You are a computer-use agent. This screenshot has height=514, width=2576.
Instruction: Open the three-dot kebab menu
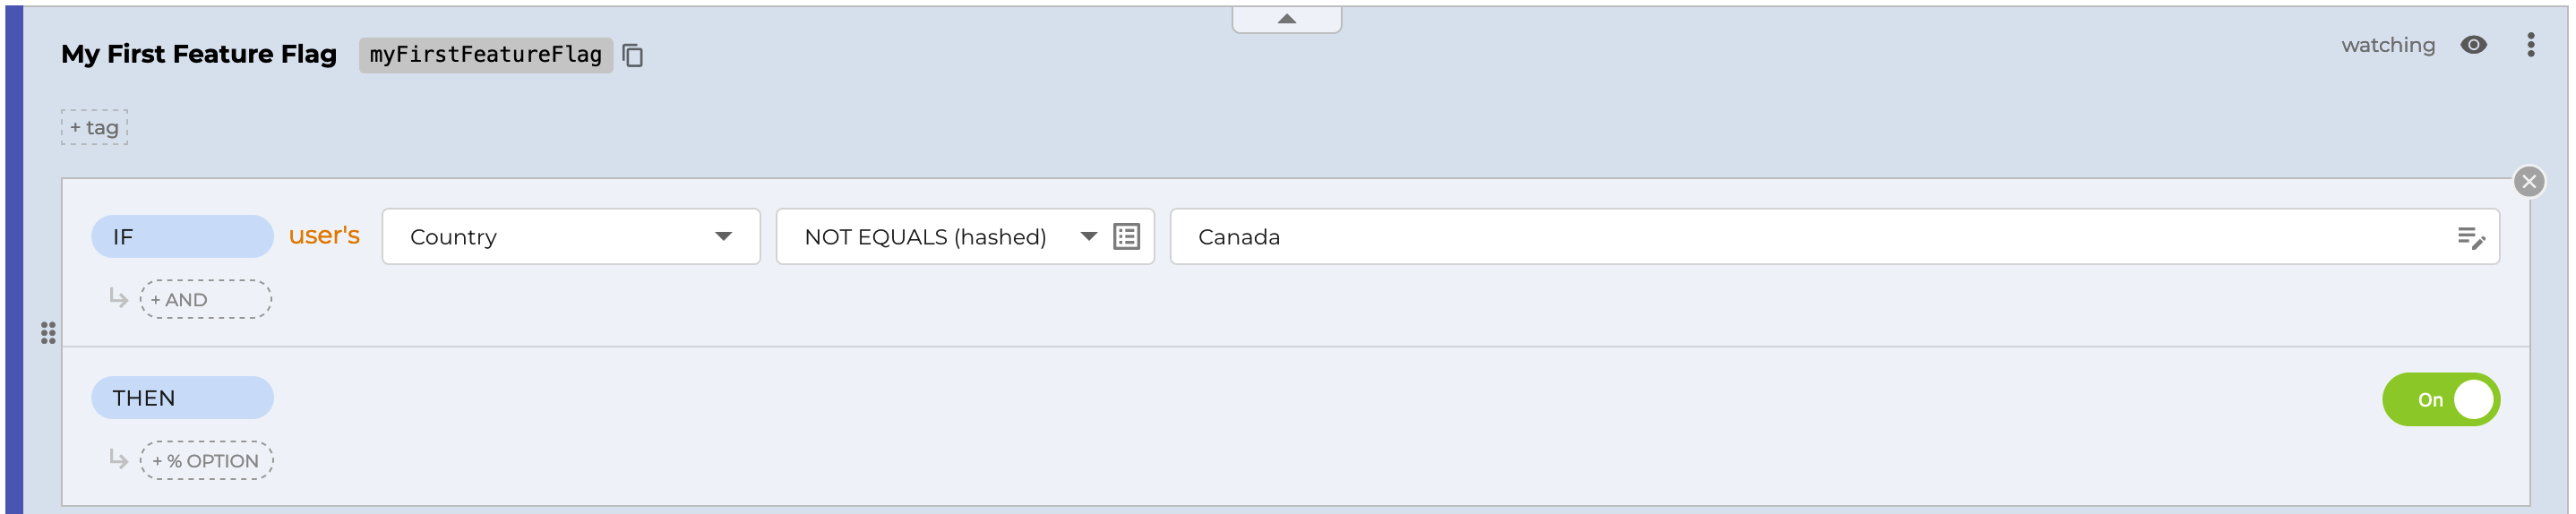click(x=2530, y=45)
